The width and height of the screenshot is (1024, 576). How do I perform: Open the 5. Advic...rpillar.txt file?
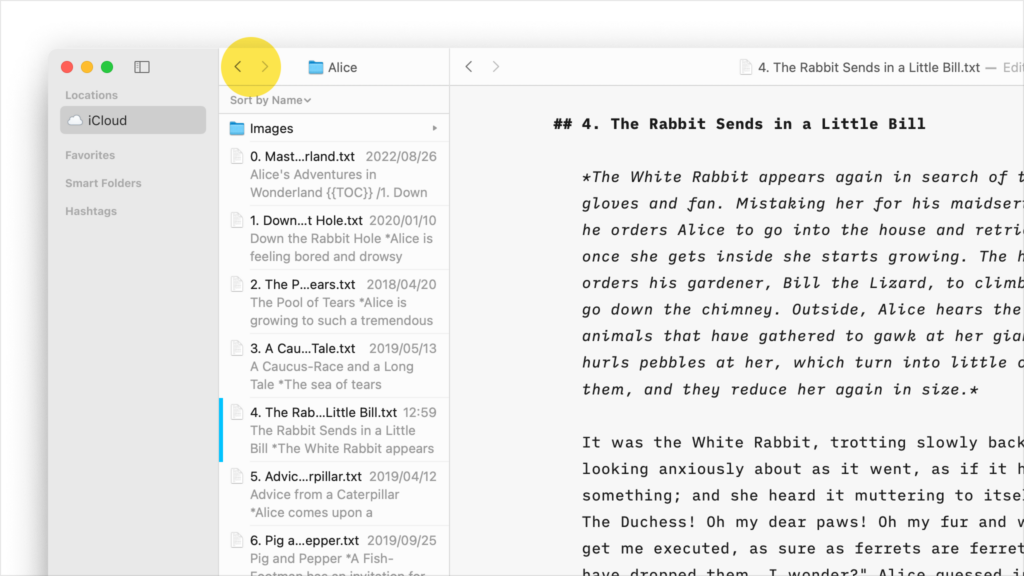334,494
